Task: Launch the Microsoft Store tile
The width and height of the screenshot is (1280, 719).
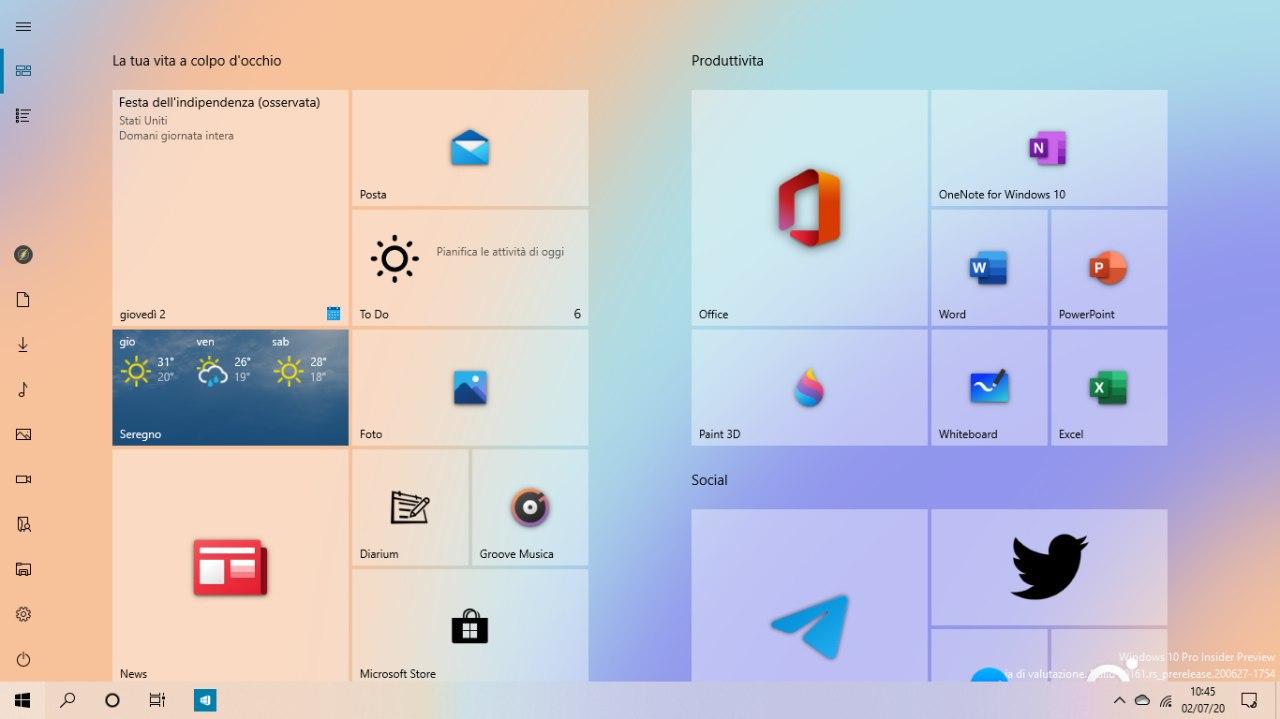Action: tap(470, 626)
